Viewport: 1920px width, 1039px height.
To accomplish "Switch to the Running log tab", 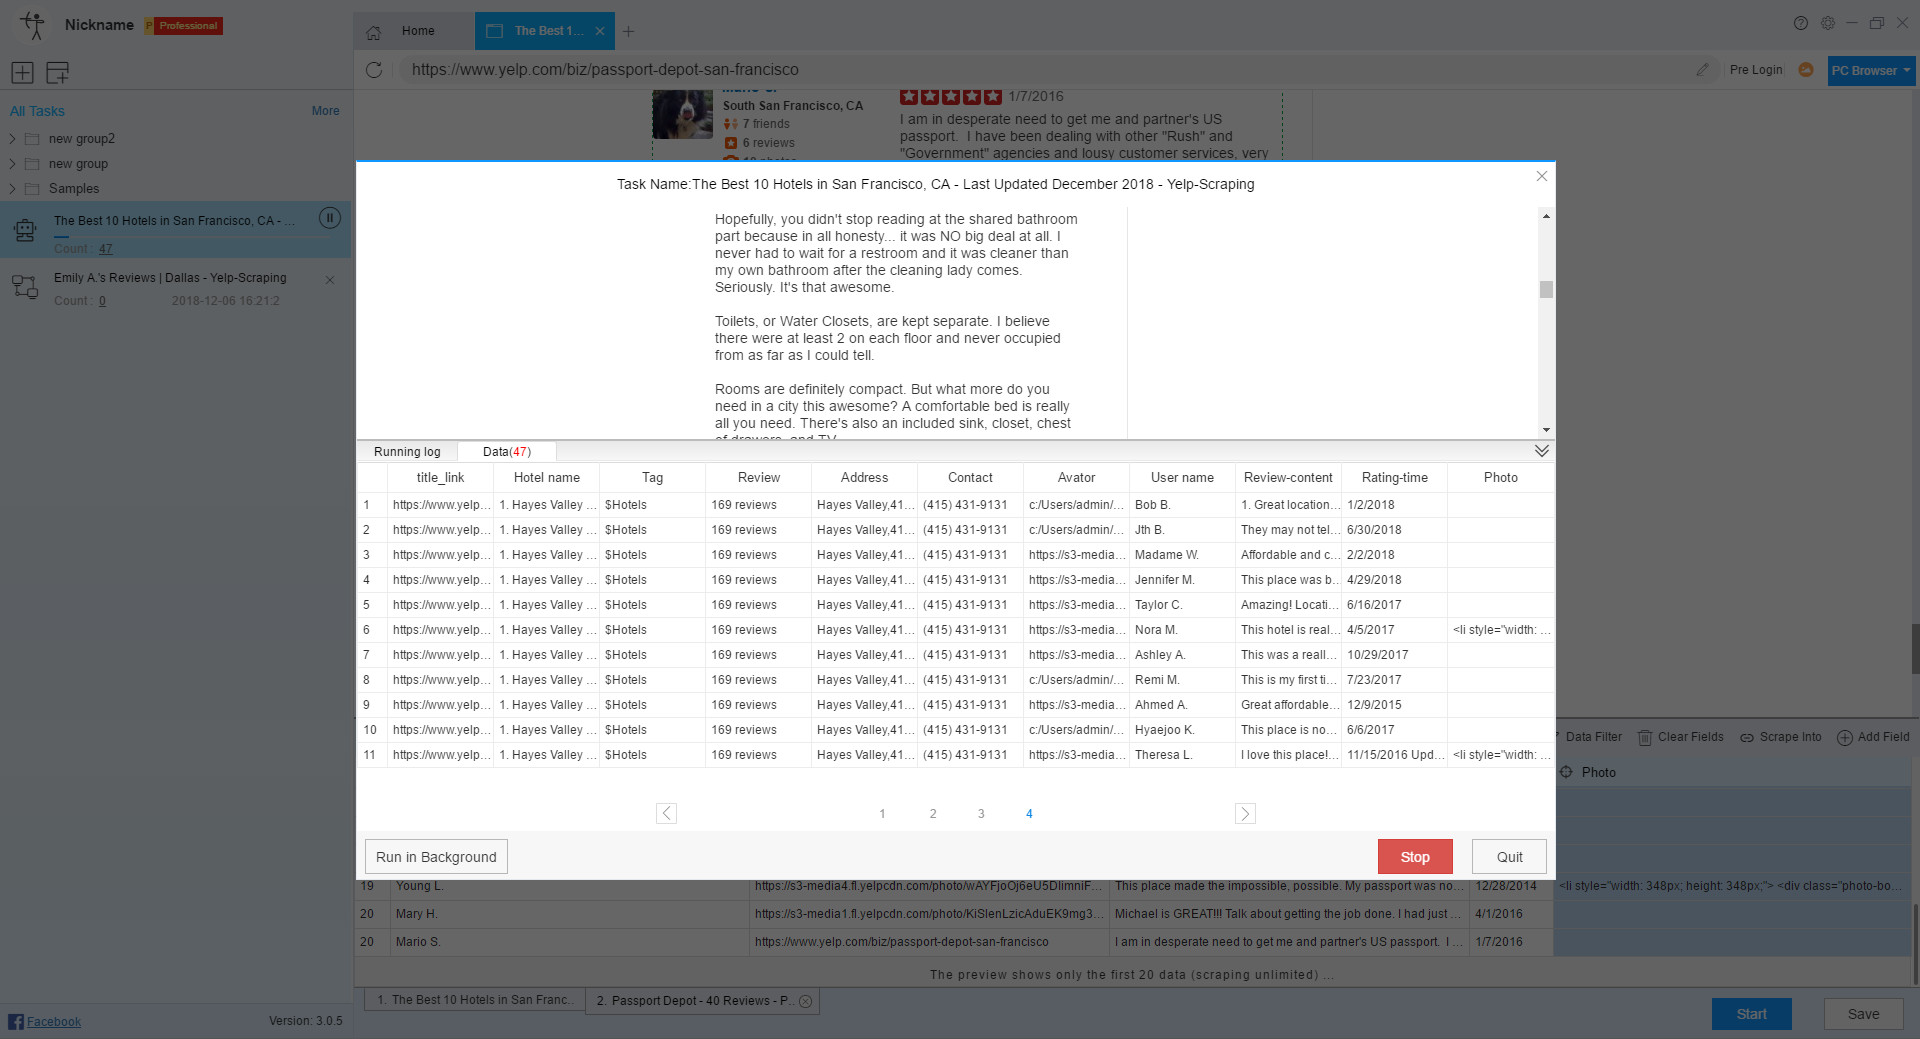I will click(407, 452).
